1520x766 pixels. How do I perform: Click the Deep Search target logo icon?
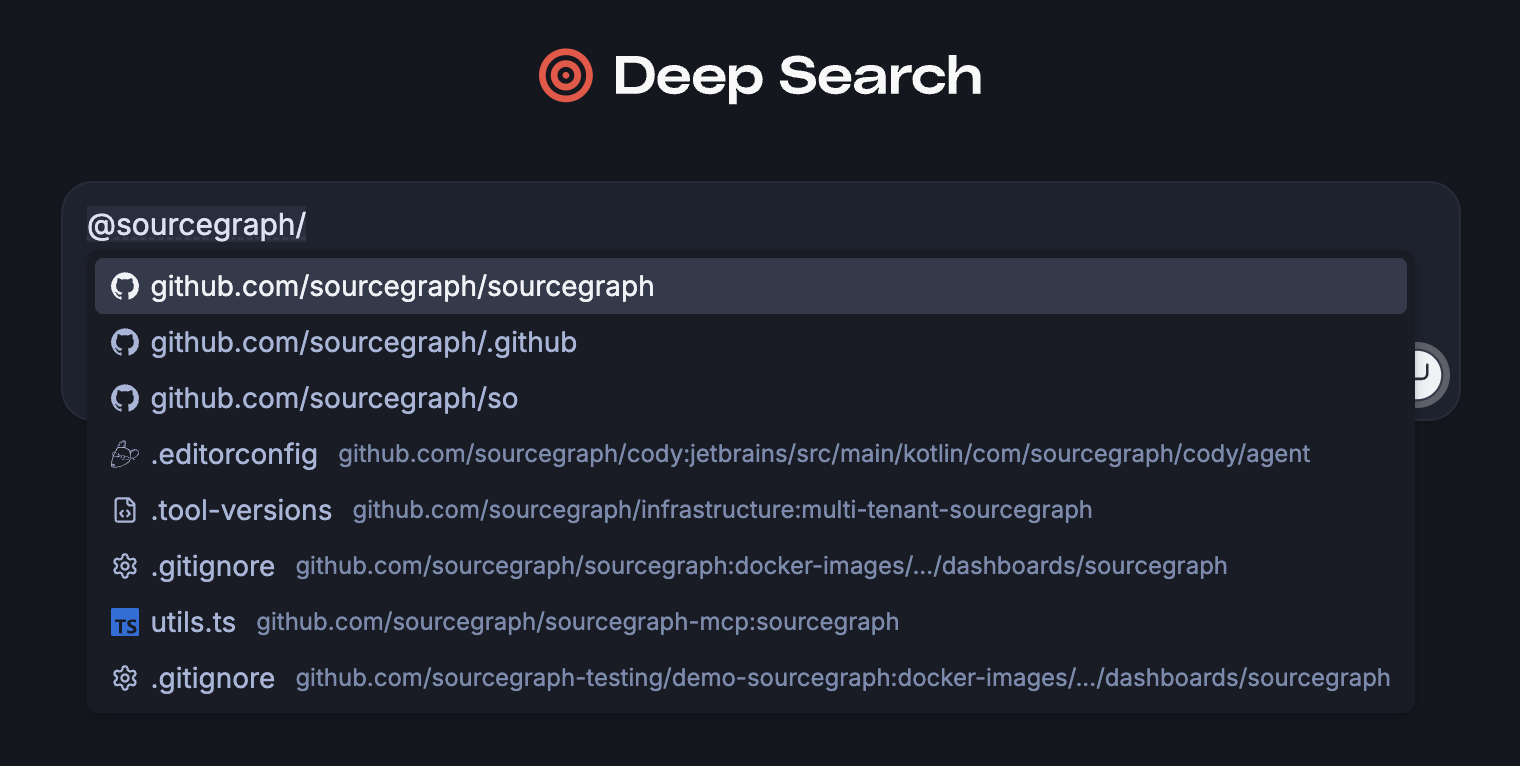tap(566, 76)
